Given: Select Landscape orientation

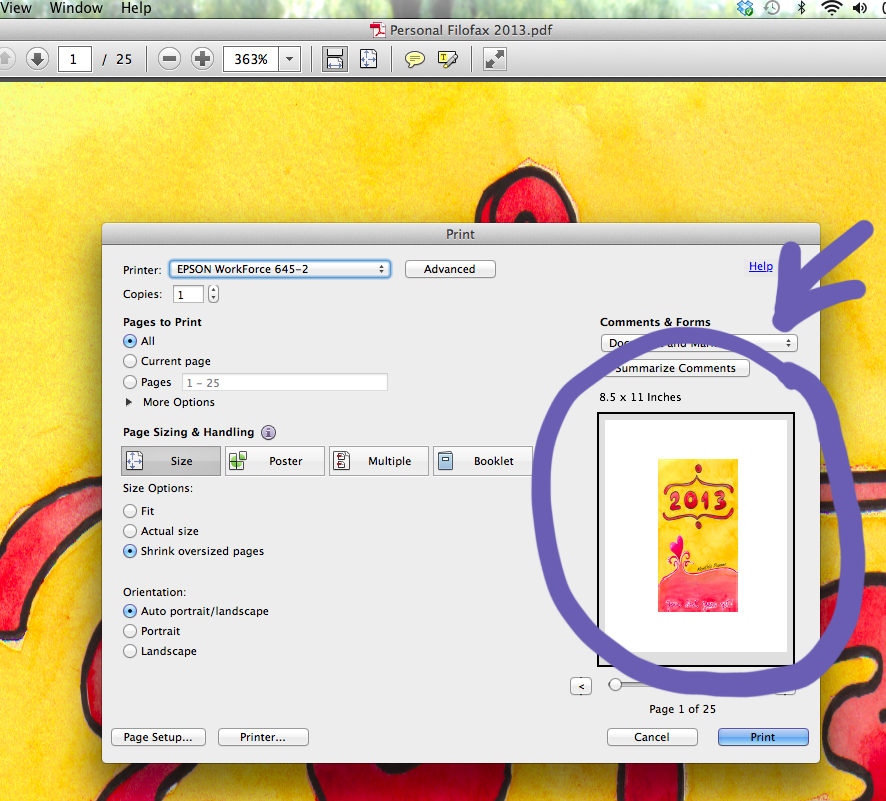Looking at the screenshot, I should tap(130, 652).
